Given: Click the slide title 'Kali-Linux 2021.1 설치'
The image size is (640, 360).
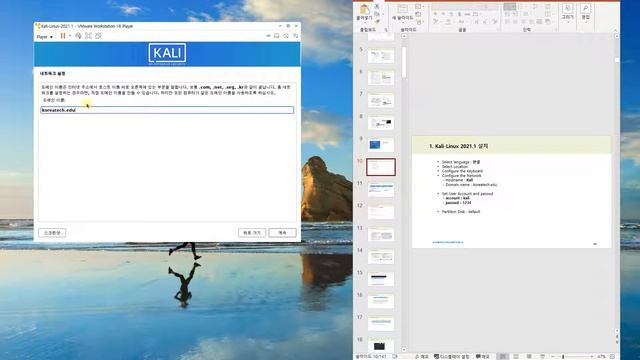Looking at the screenshot, I should 459,146.
